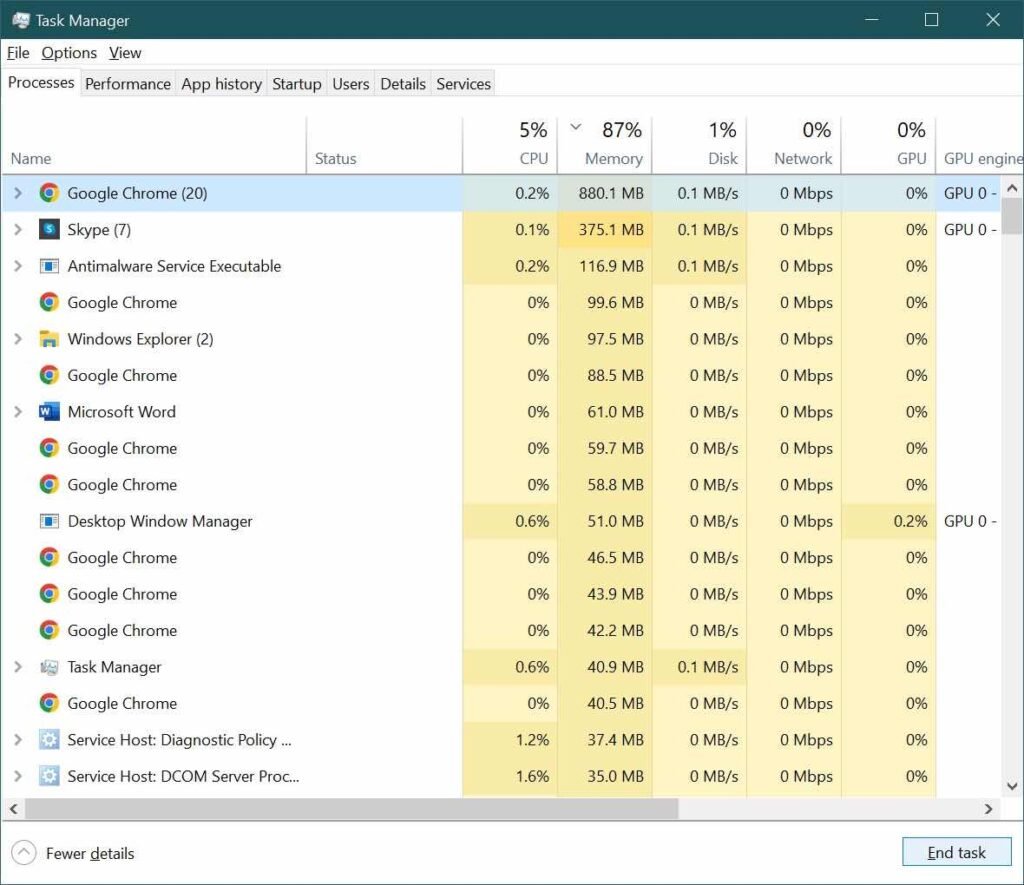Switch to the Users tab
The height and width of the screenshot is (885, 1024).
tap(351, 84)
